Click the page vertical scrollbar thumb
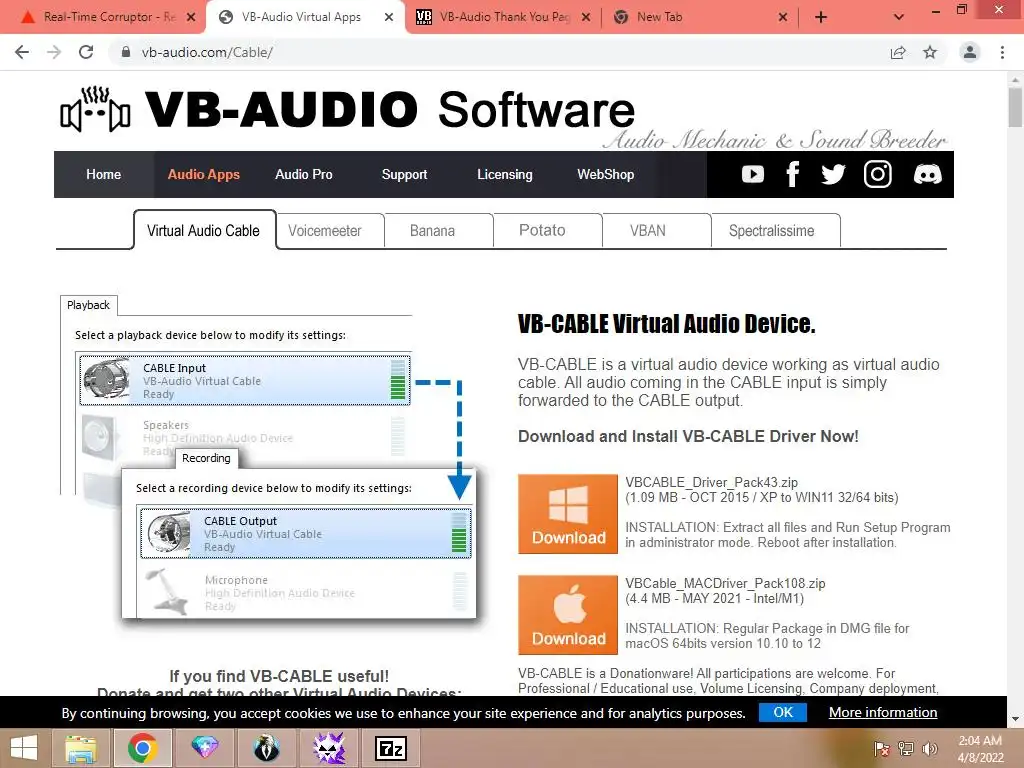 coord(1015,107)
